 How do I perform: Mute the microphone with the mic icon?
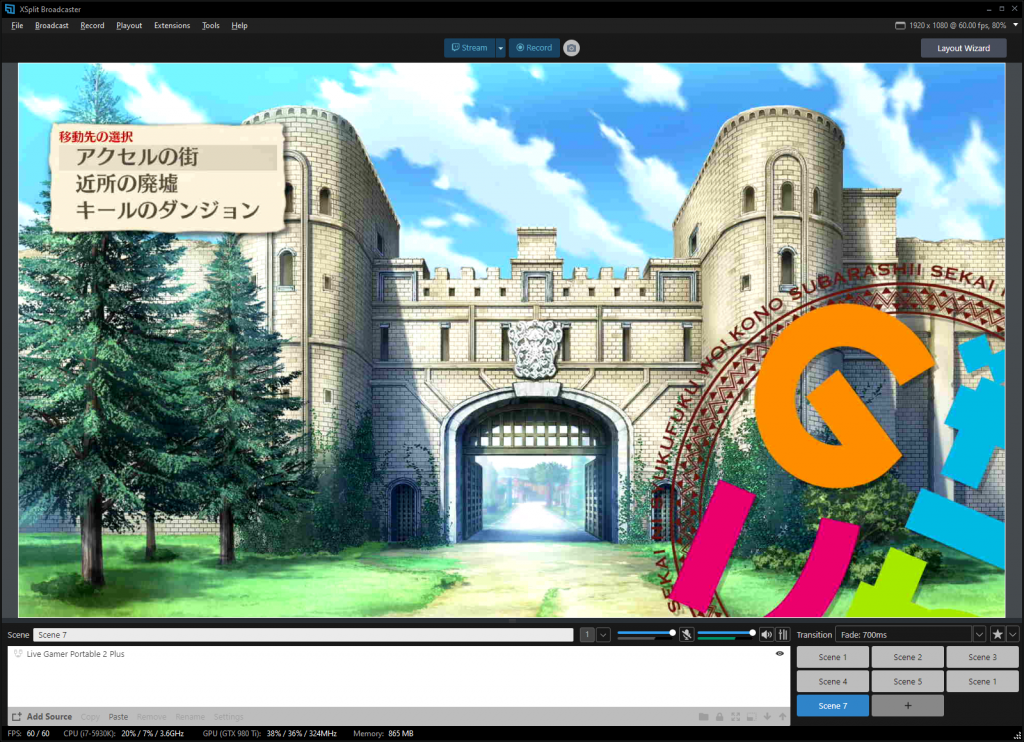coord(686,634)
